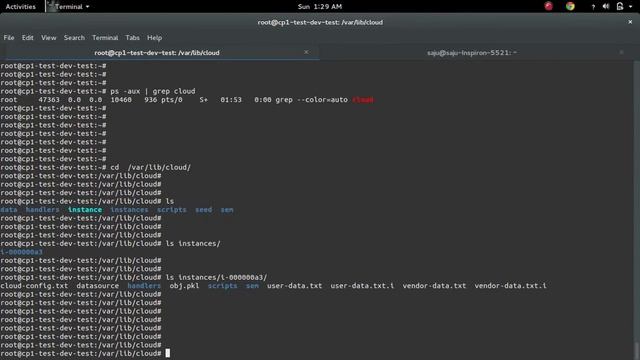Open the View menu
Viewport: 640px width, 360px height.
tap(49, 38)
